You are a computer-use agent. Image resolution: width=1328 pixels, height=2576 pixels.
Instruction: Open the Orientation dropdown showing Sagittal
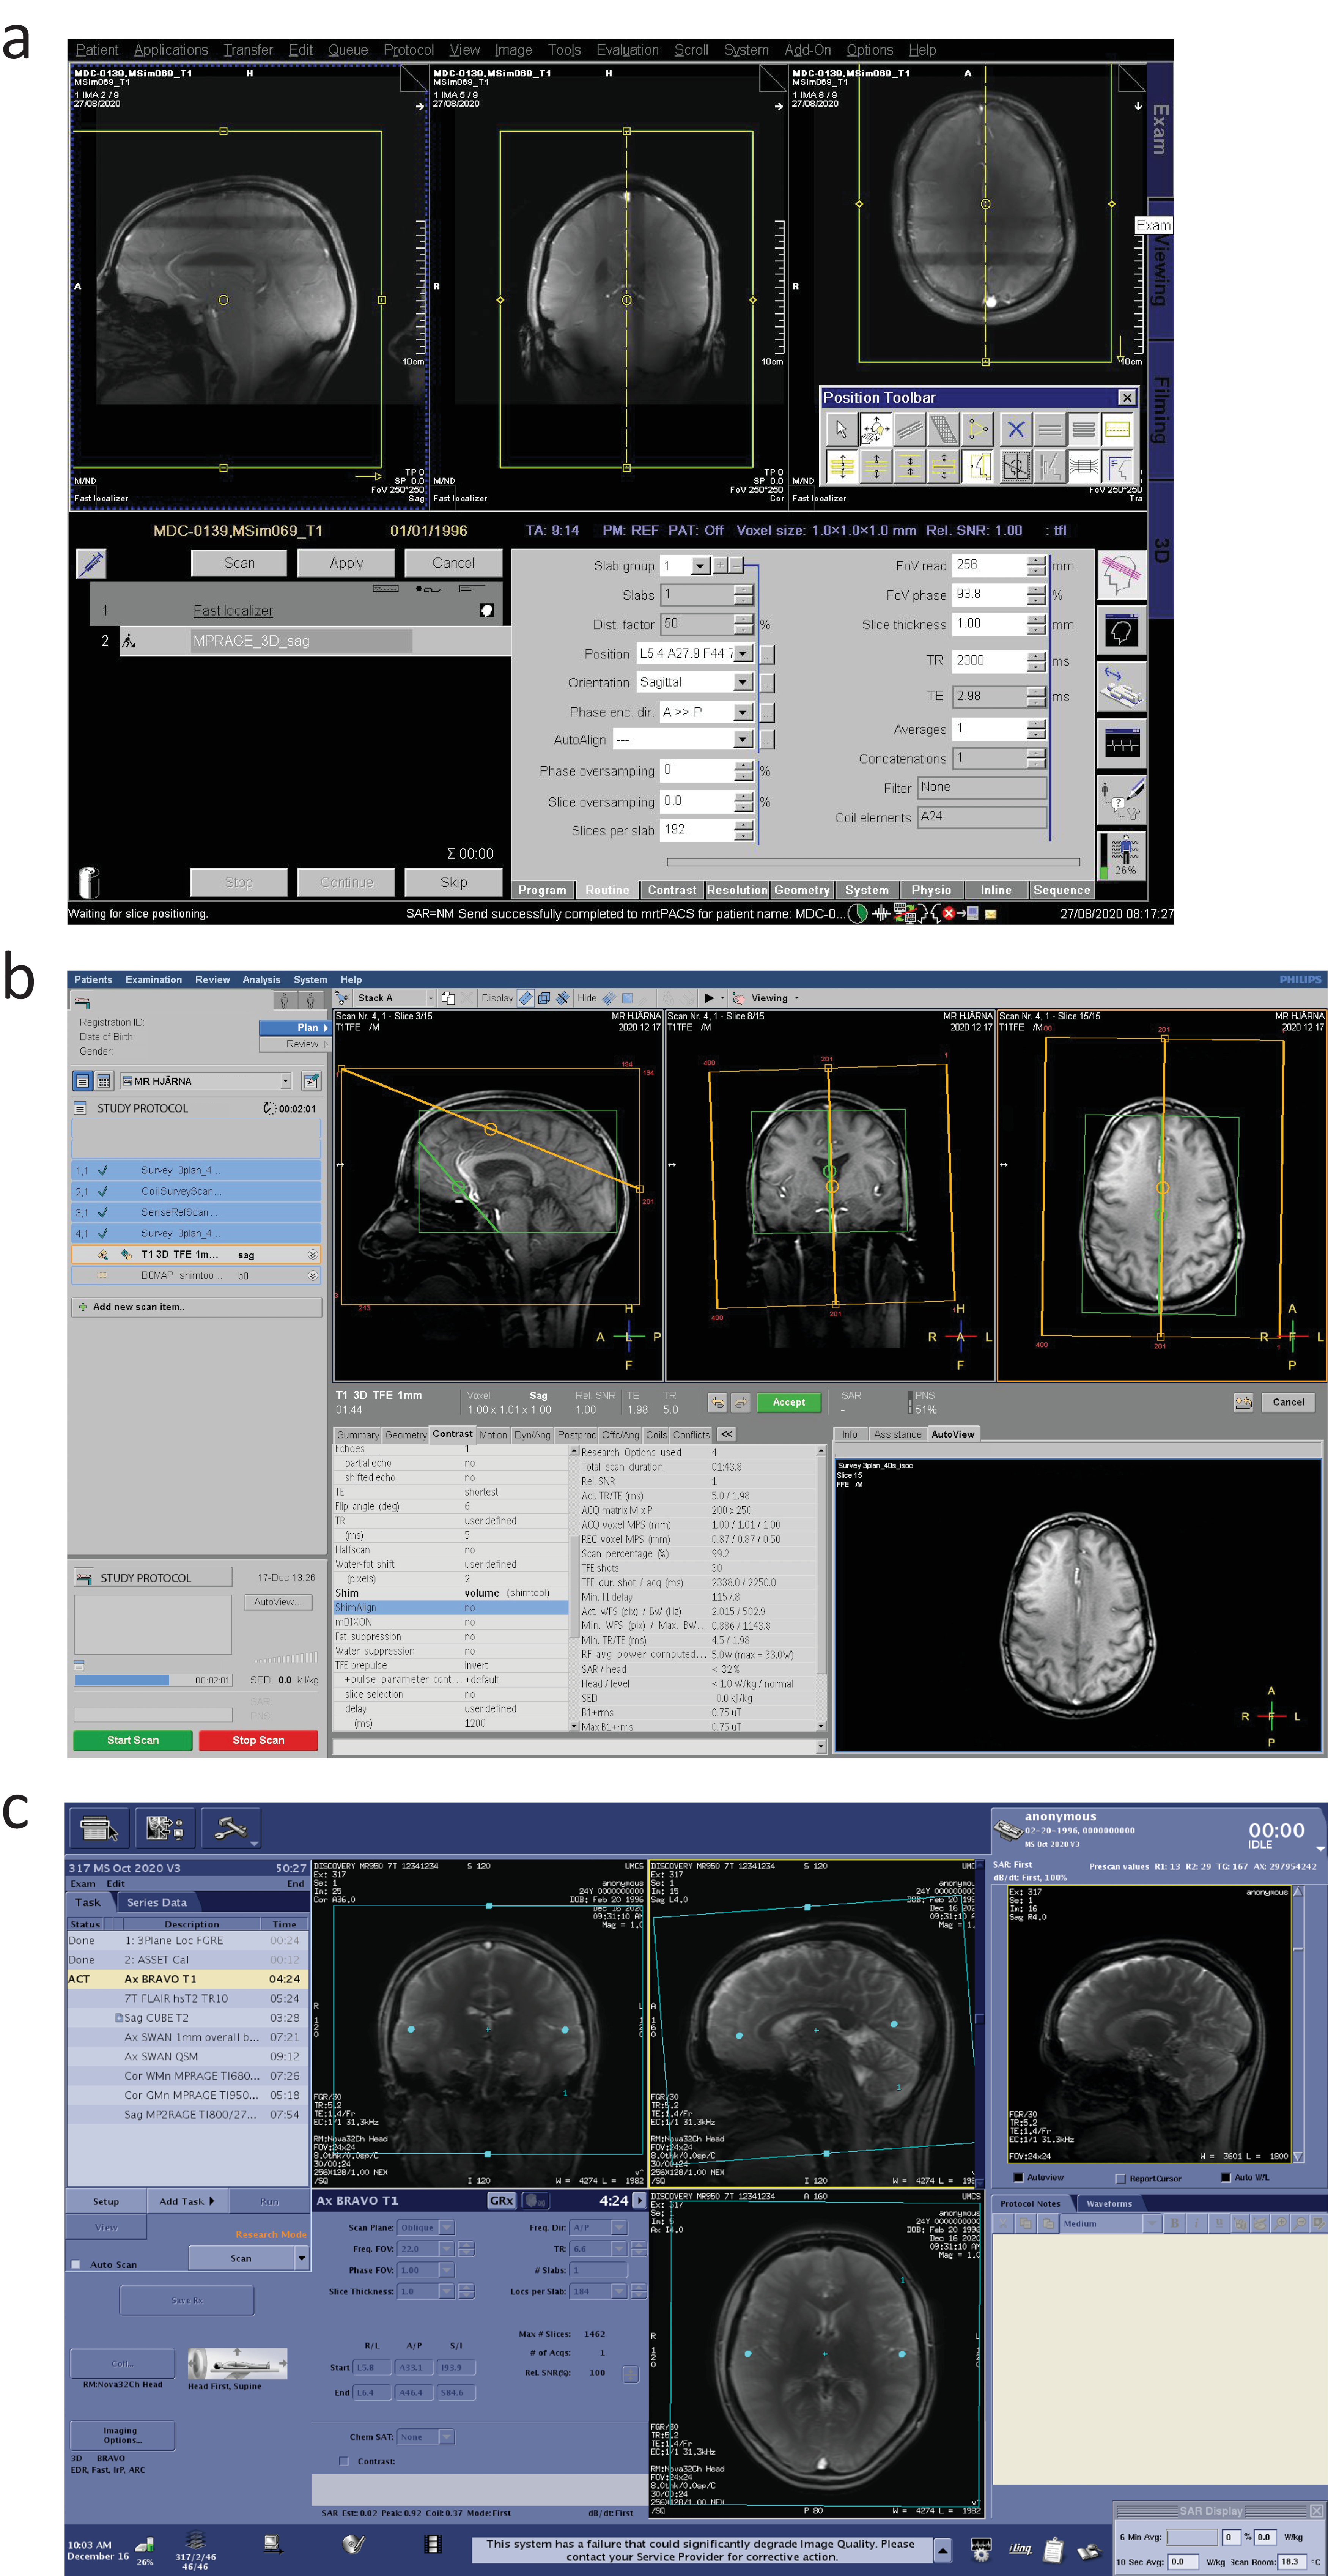pyautogui.click(x=742, y=682)
